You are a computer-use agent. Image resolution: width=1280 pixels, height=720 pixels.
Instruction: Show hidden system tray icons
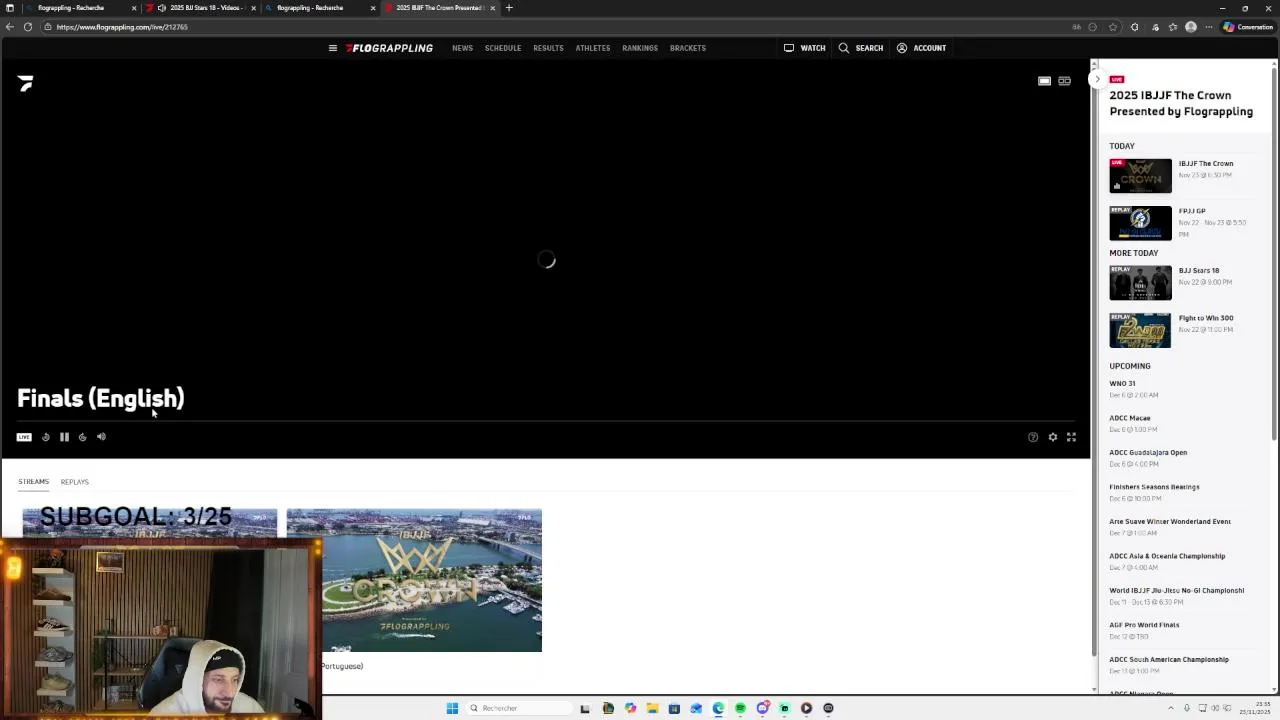[1171, 708]
